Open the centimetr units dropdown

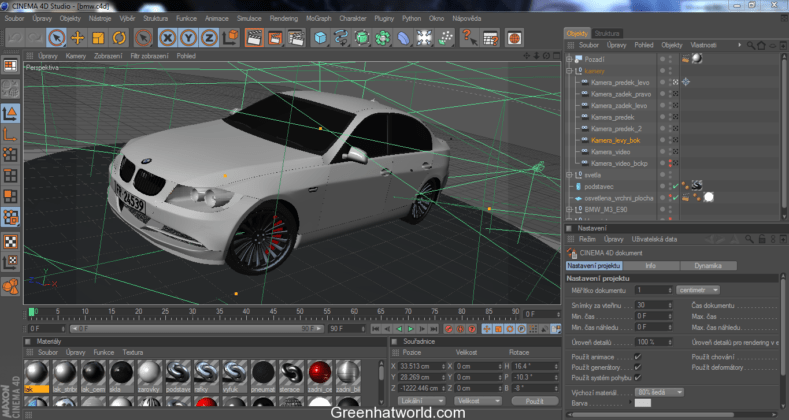tap(698, 290)
